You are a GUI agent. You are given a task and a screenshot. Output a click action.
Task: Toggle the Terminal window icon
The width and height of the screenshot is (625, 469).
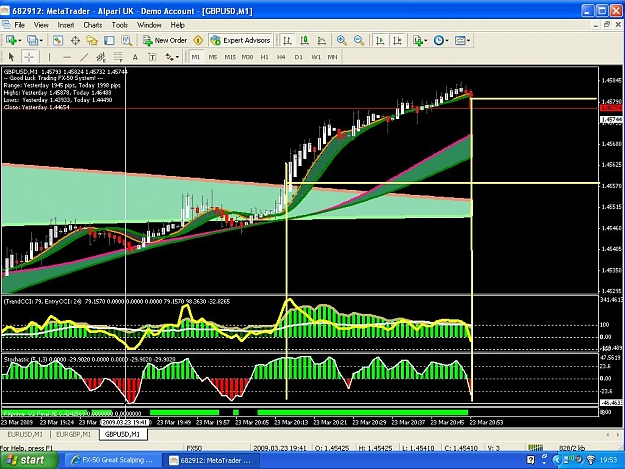(109, 40)
